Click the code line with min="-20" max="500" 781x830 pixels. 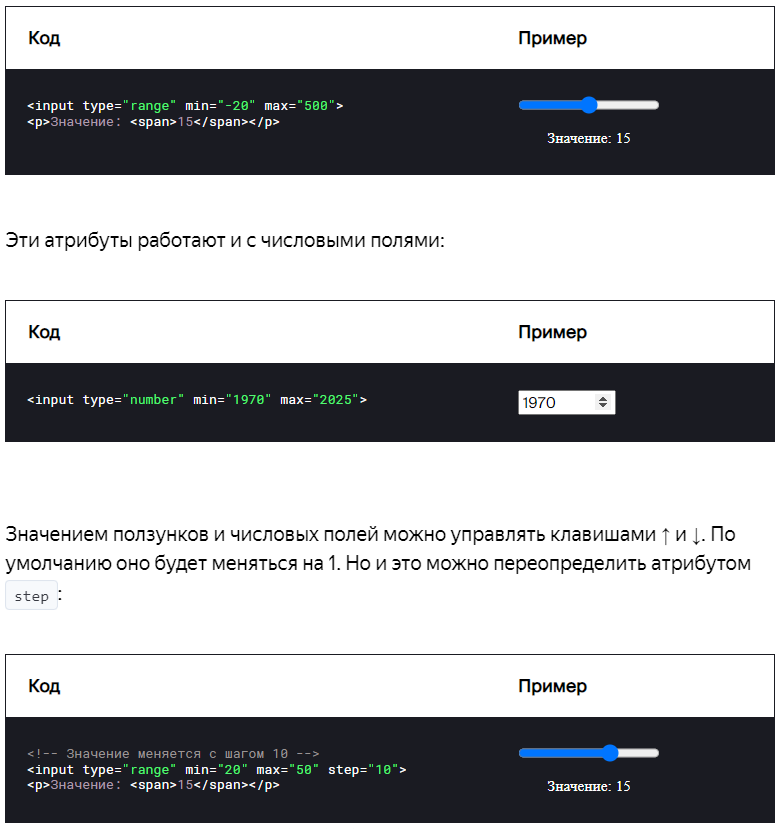185,106
